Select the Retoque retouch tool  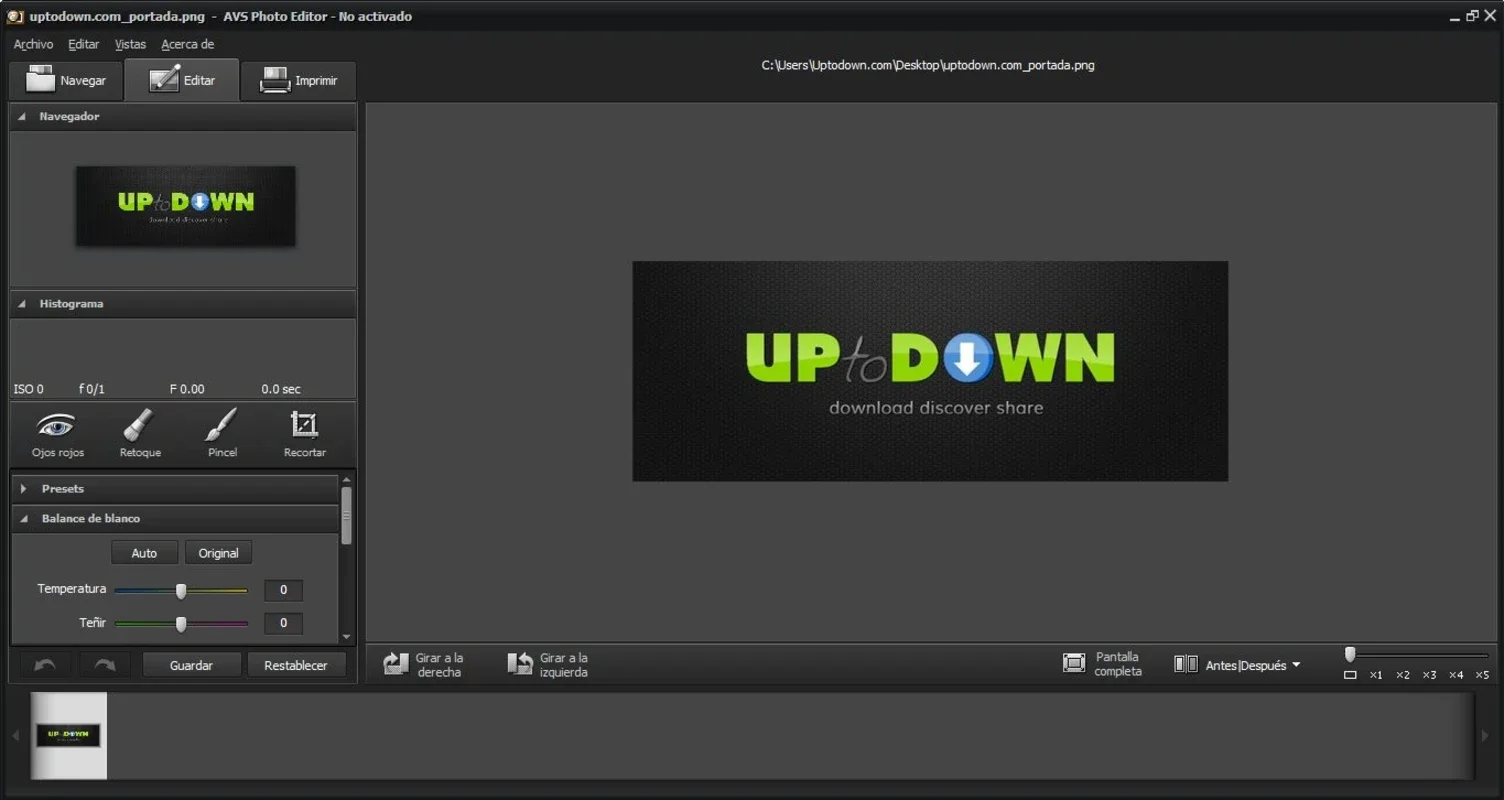click(x=140, y=434)
